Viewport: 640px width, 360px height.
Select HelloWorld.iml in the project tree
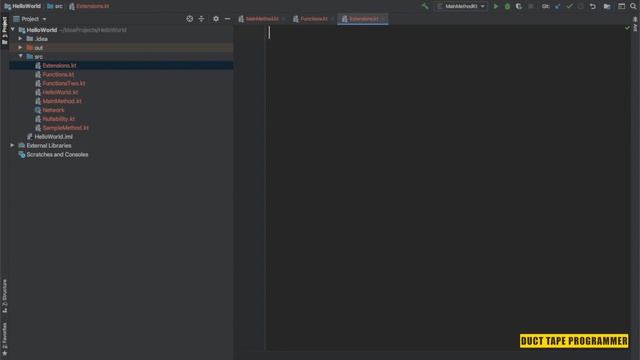click(53, 137)
